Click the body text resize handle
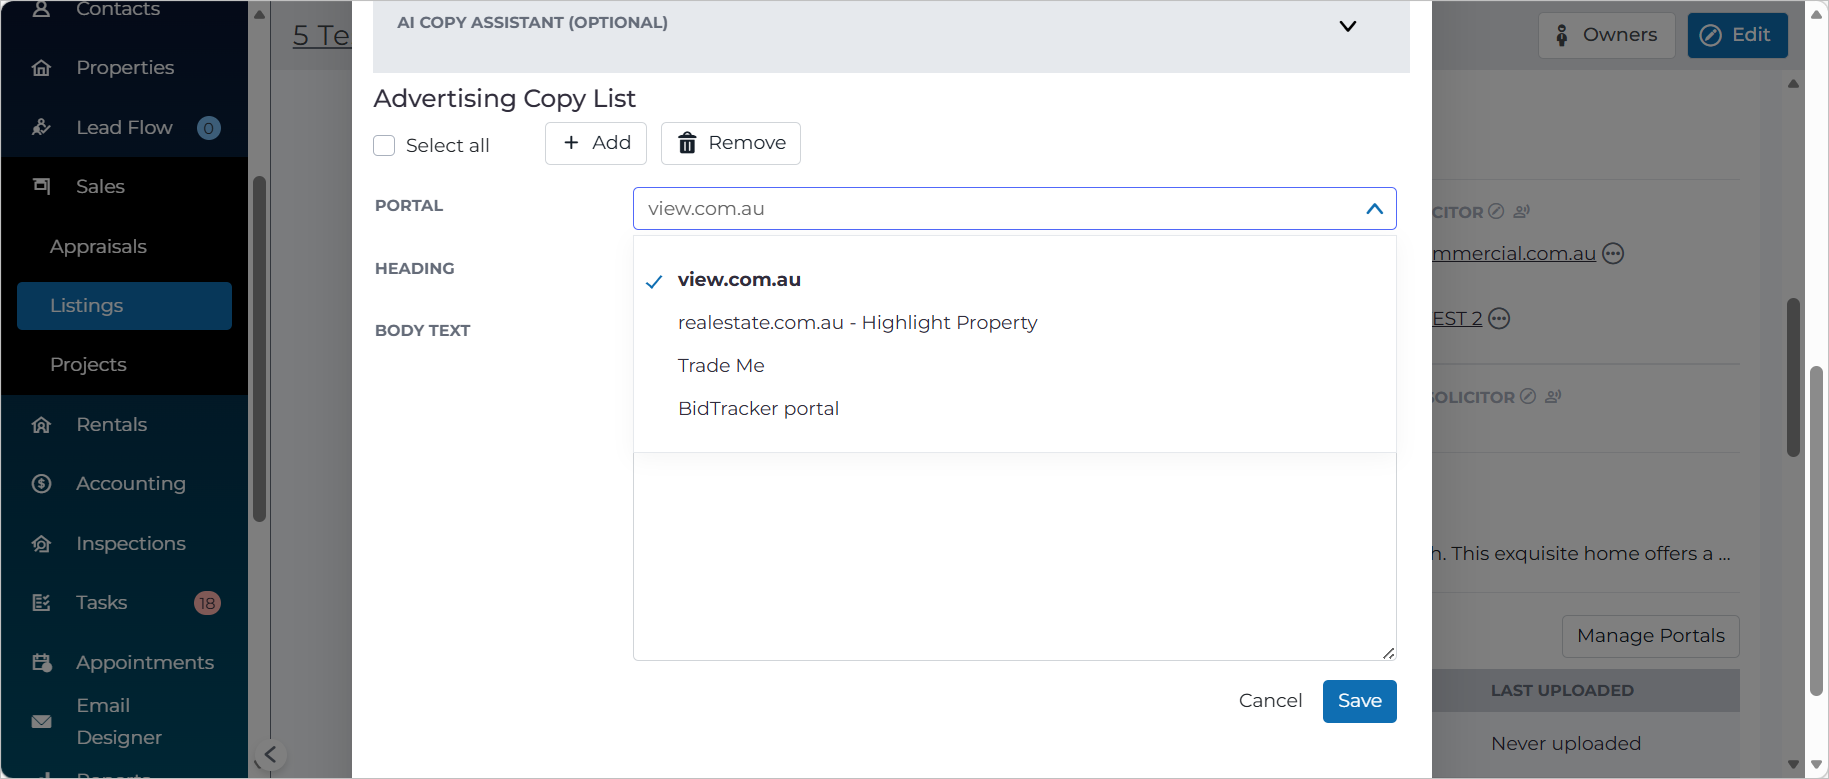 1388,653
